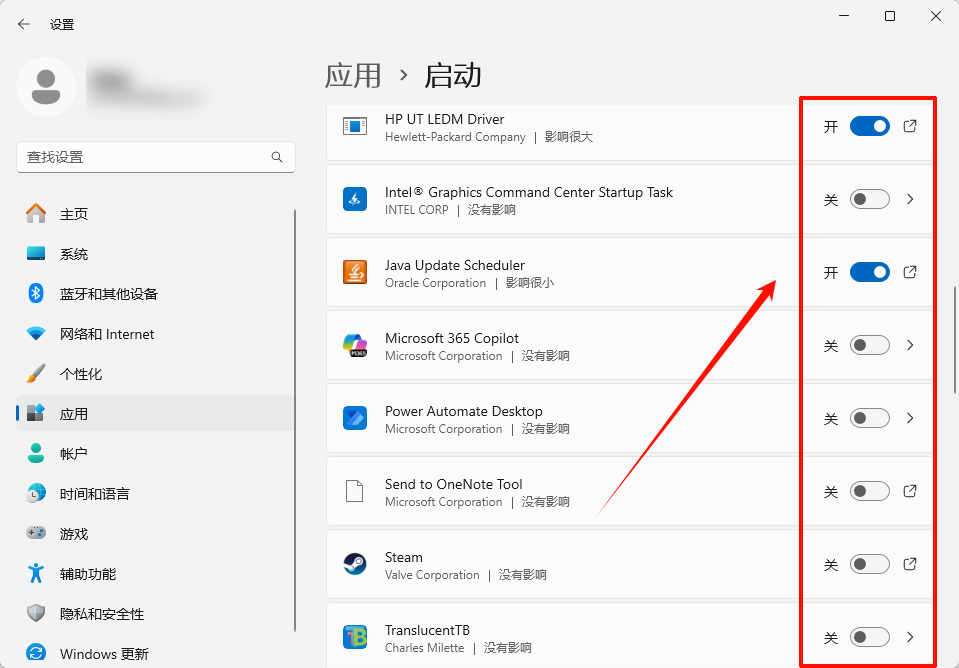Enable Microsoft 365 Copilot startup toggle
The image size is (959, 668).
(x=870, y=346)
